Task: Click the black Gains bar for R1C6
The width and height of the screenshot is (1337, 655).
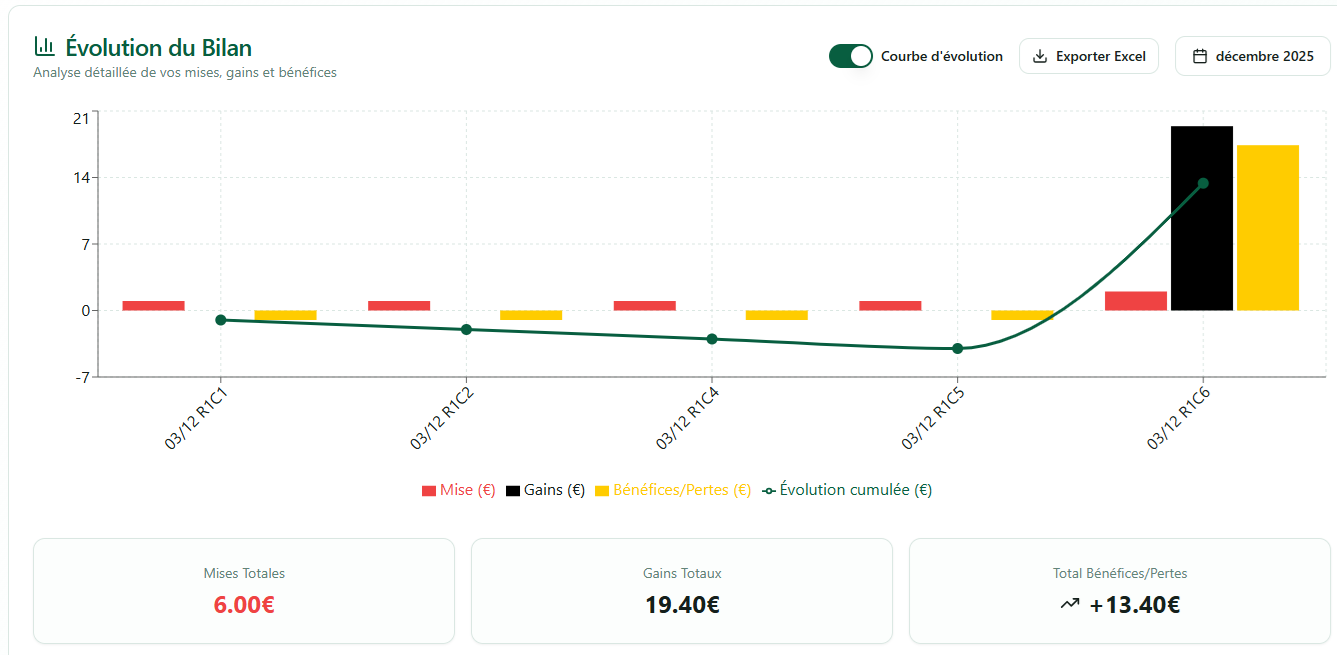Action: click(1201, 218)
